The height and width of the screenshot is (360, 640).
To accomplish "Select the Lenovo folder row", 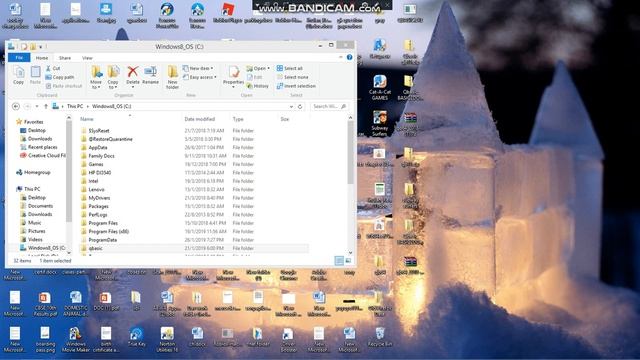I will [193, 189].
